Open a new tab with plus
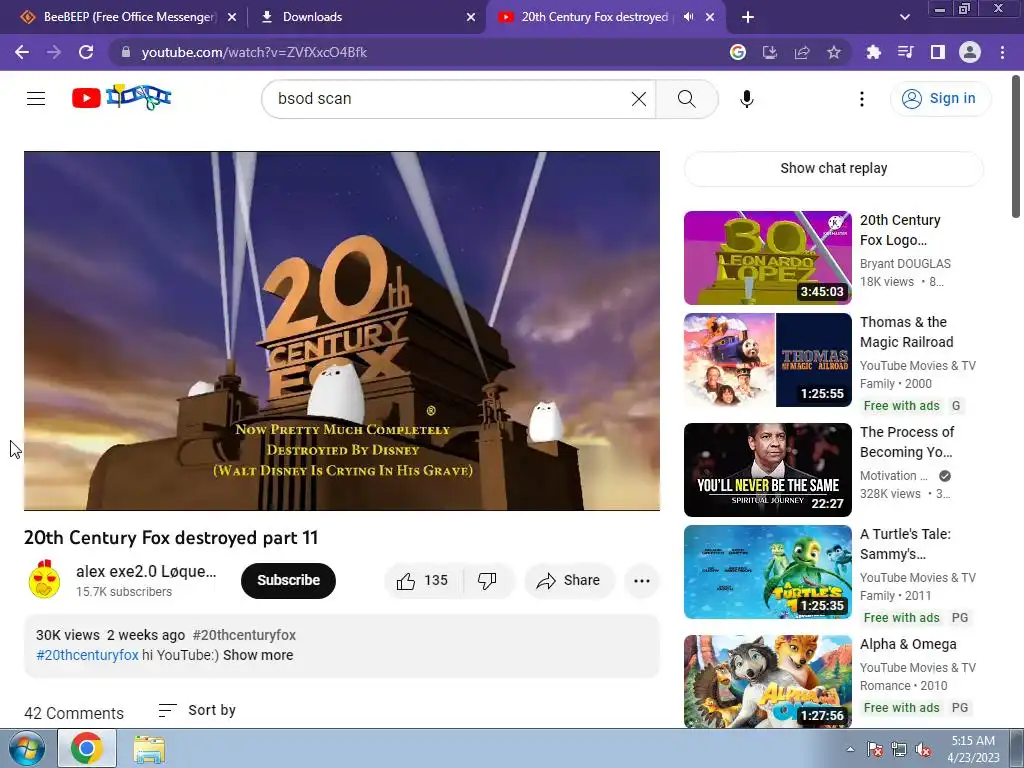 click(x=748, y=17)
